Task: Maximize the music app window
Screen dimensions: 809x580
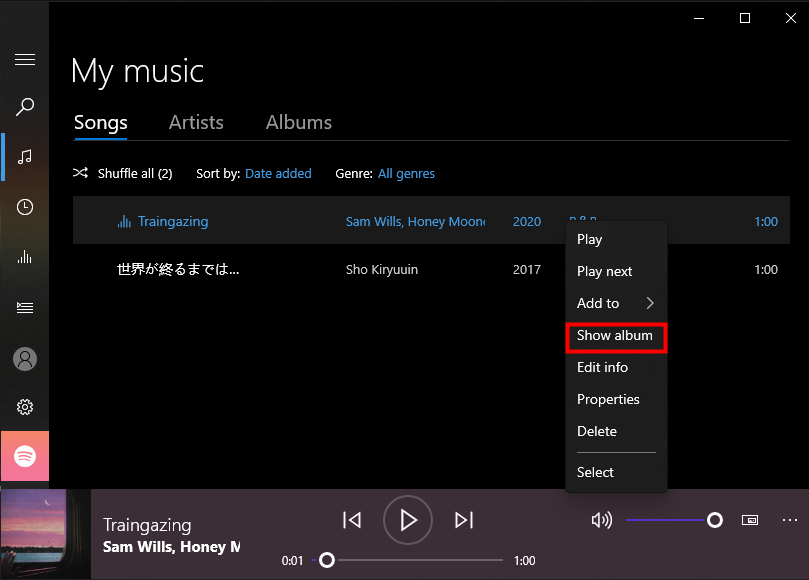Action: pos(745,18)
